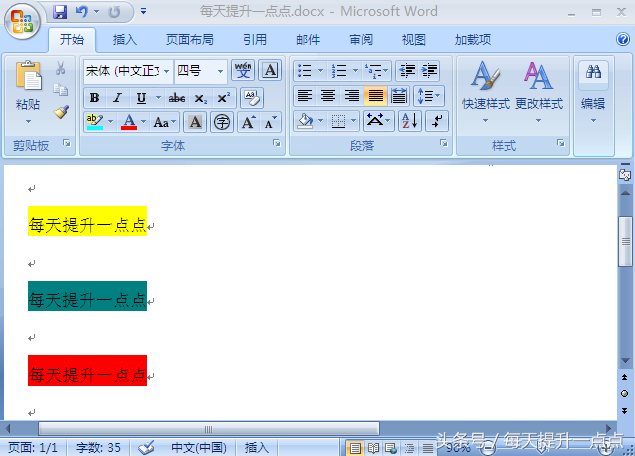The height and width of the screenshot is (456, 635).
Task: Open the 页面布局 ribbon tab
Action: [x=190, y=40]
